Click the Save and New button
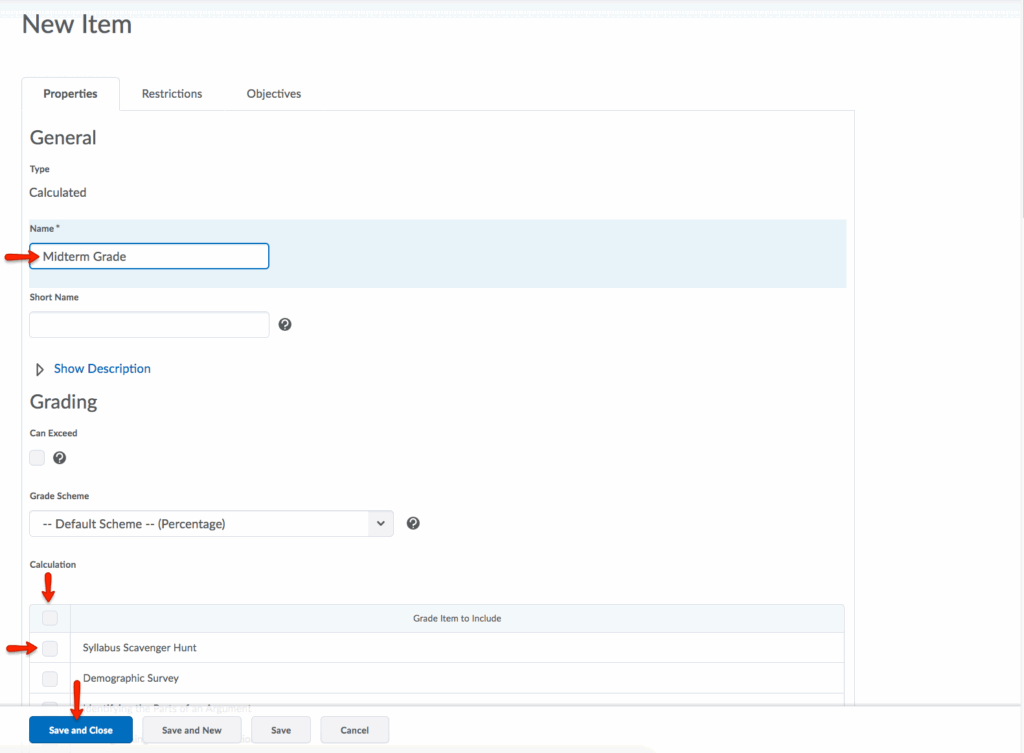The height and width of the screenshot is (753, 1024). coord(192,730)
